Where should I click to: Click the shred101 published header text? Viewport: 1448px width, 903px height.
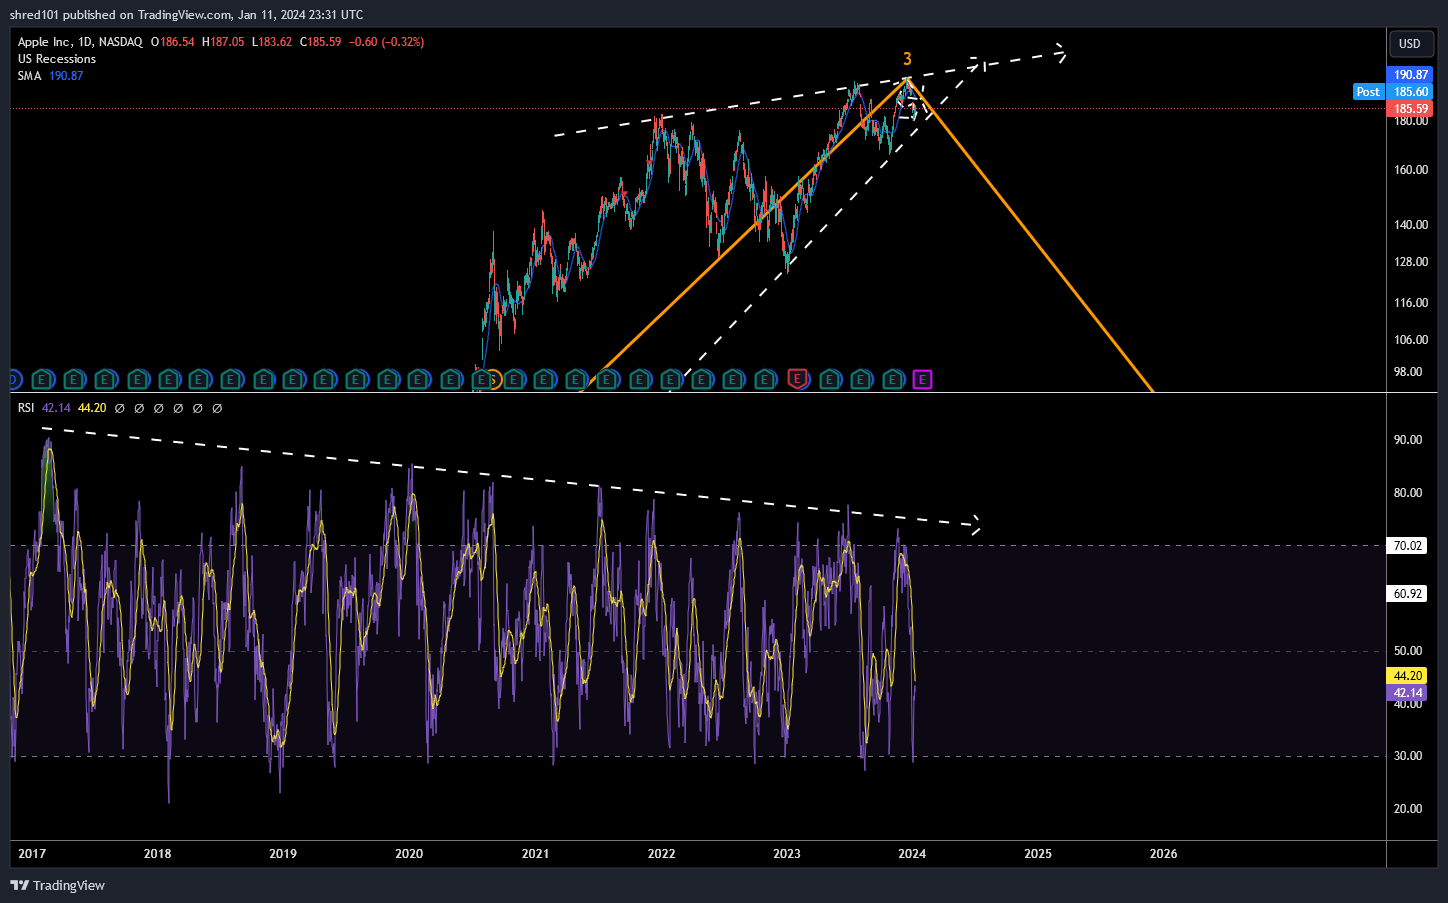[186, 15]
